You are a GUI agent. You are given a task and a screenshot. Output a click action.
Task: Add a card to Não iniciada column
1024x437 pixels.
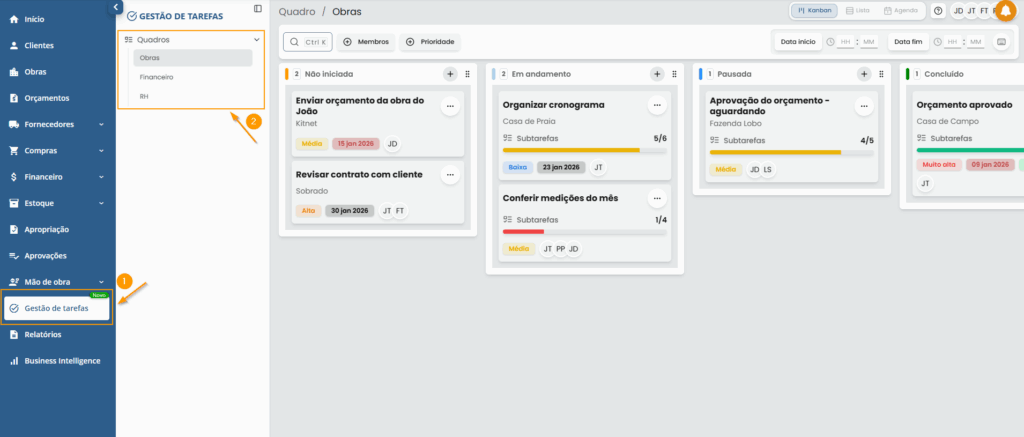tap(450, 74)
